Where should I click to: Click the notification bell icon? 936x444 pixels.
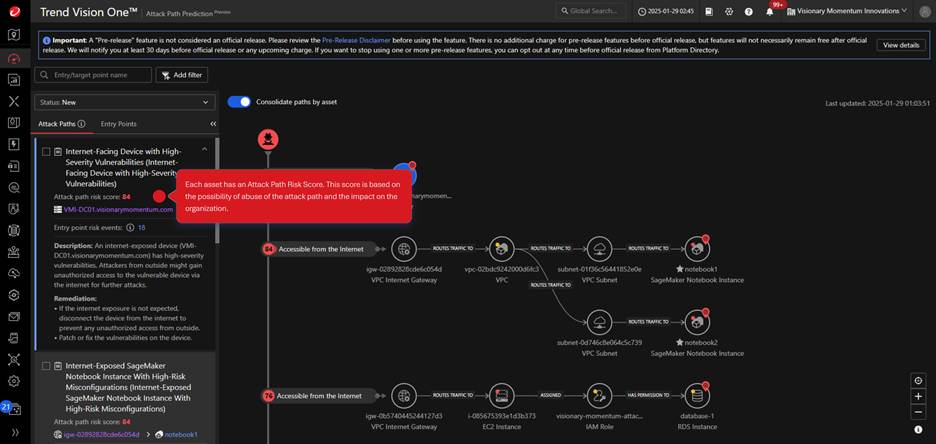coord(769,11)
